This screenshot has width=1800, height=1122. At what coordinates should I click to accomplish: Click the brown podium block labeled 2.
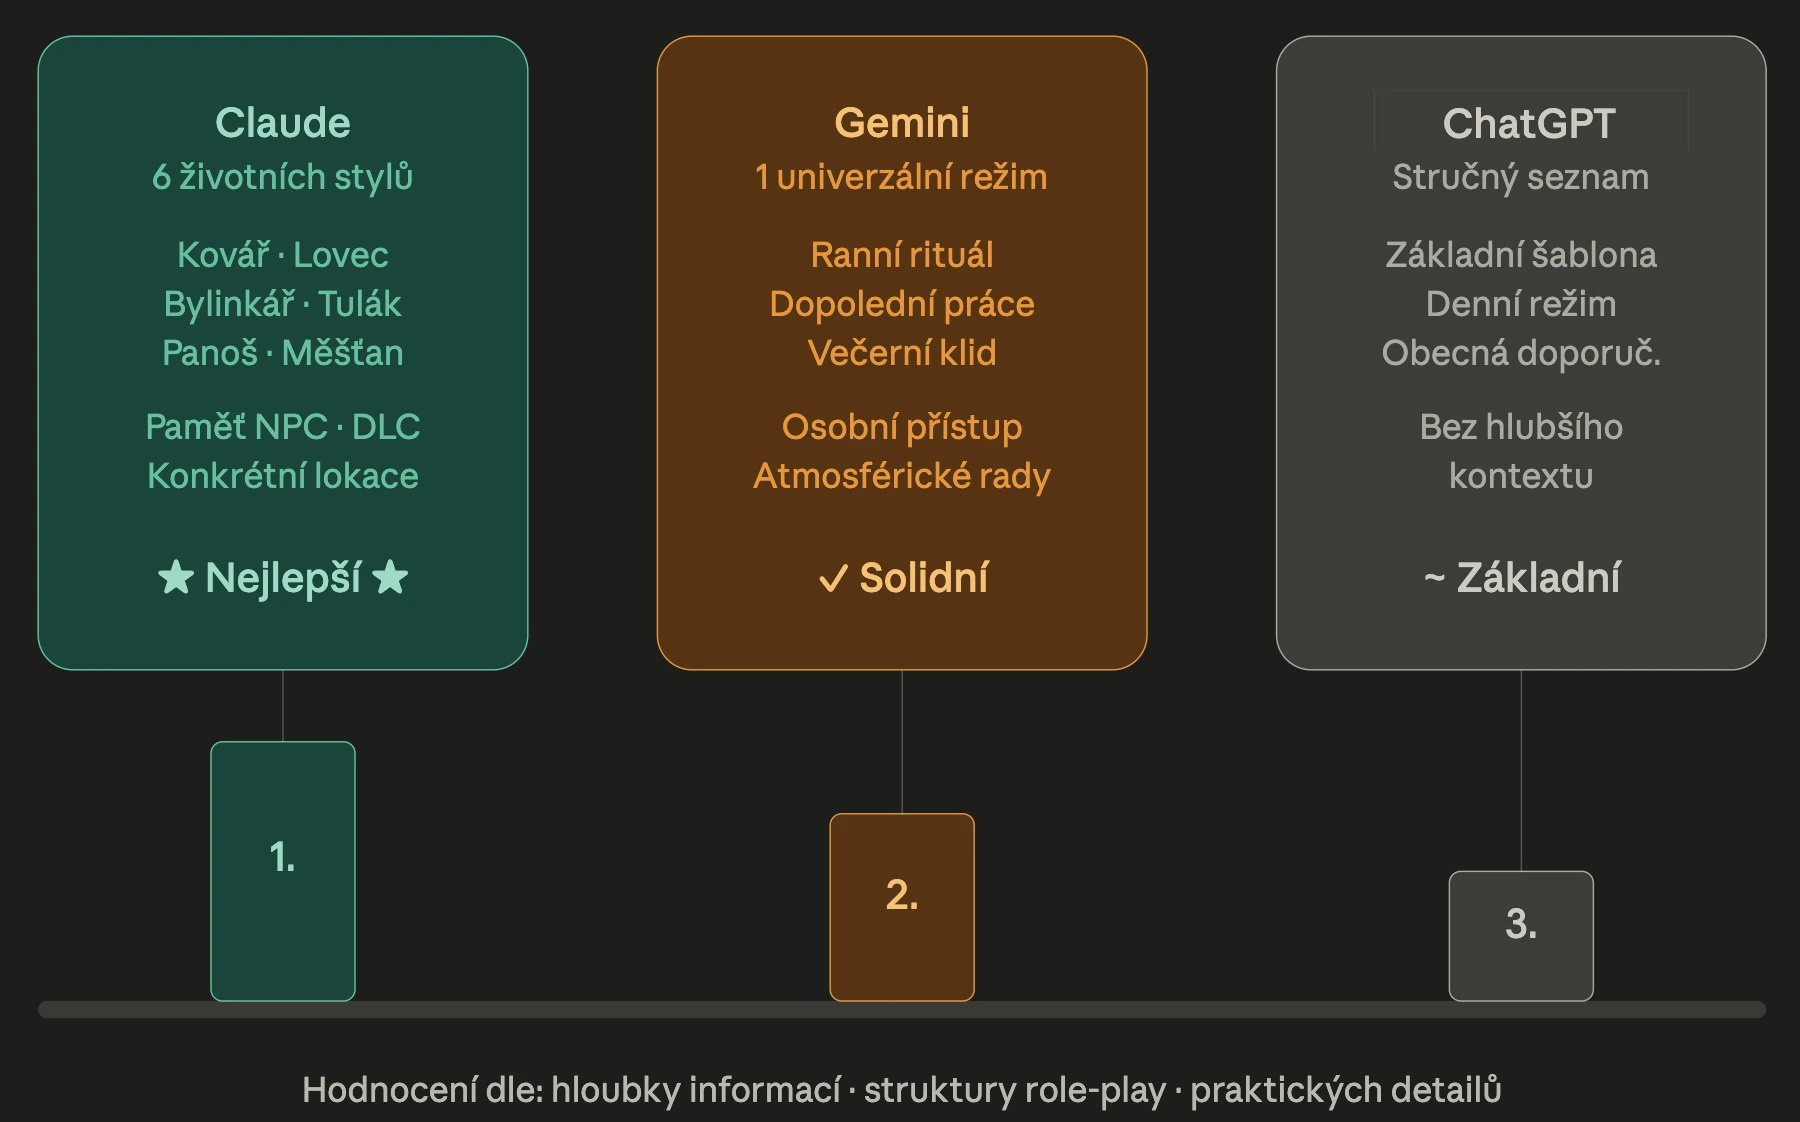[x=902, y=906]
